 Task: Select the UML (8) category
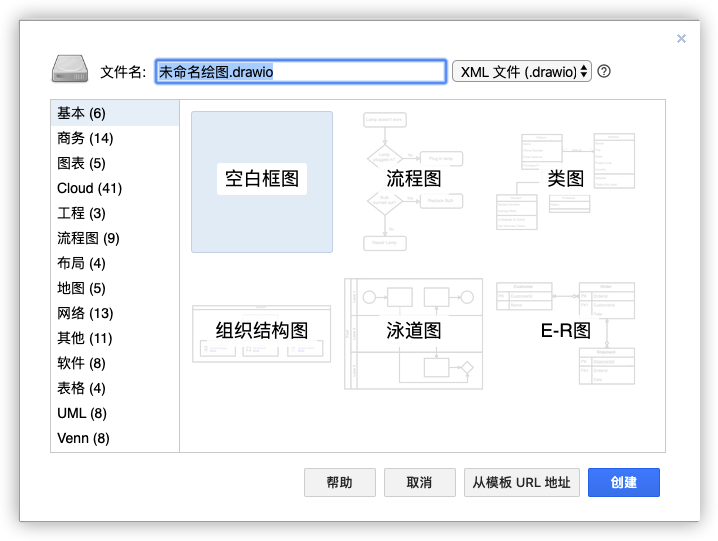click(82, 413)
